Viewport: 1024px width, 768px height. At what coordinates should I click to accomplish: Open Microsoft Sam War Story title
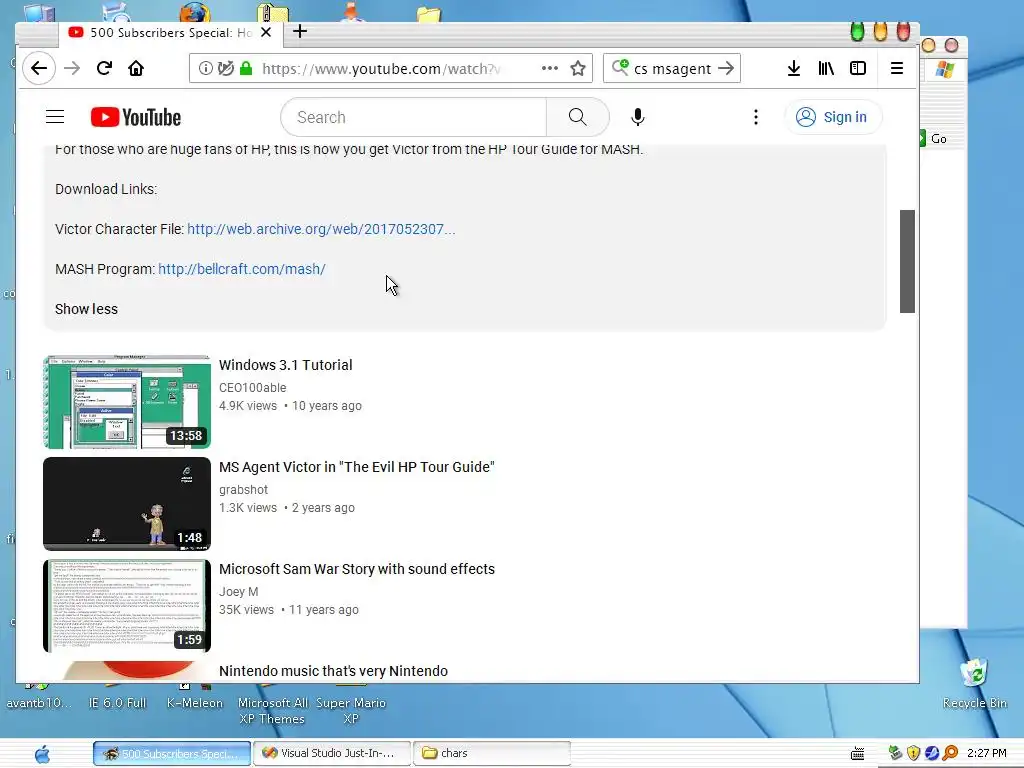click(x=357, y=569)
